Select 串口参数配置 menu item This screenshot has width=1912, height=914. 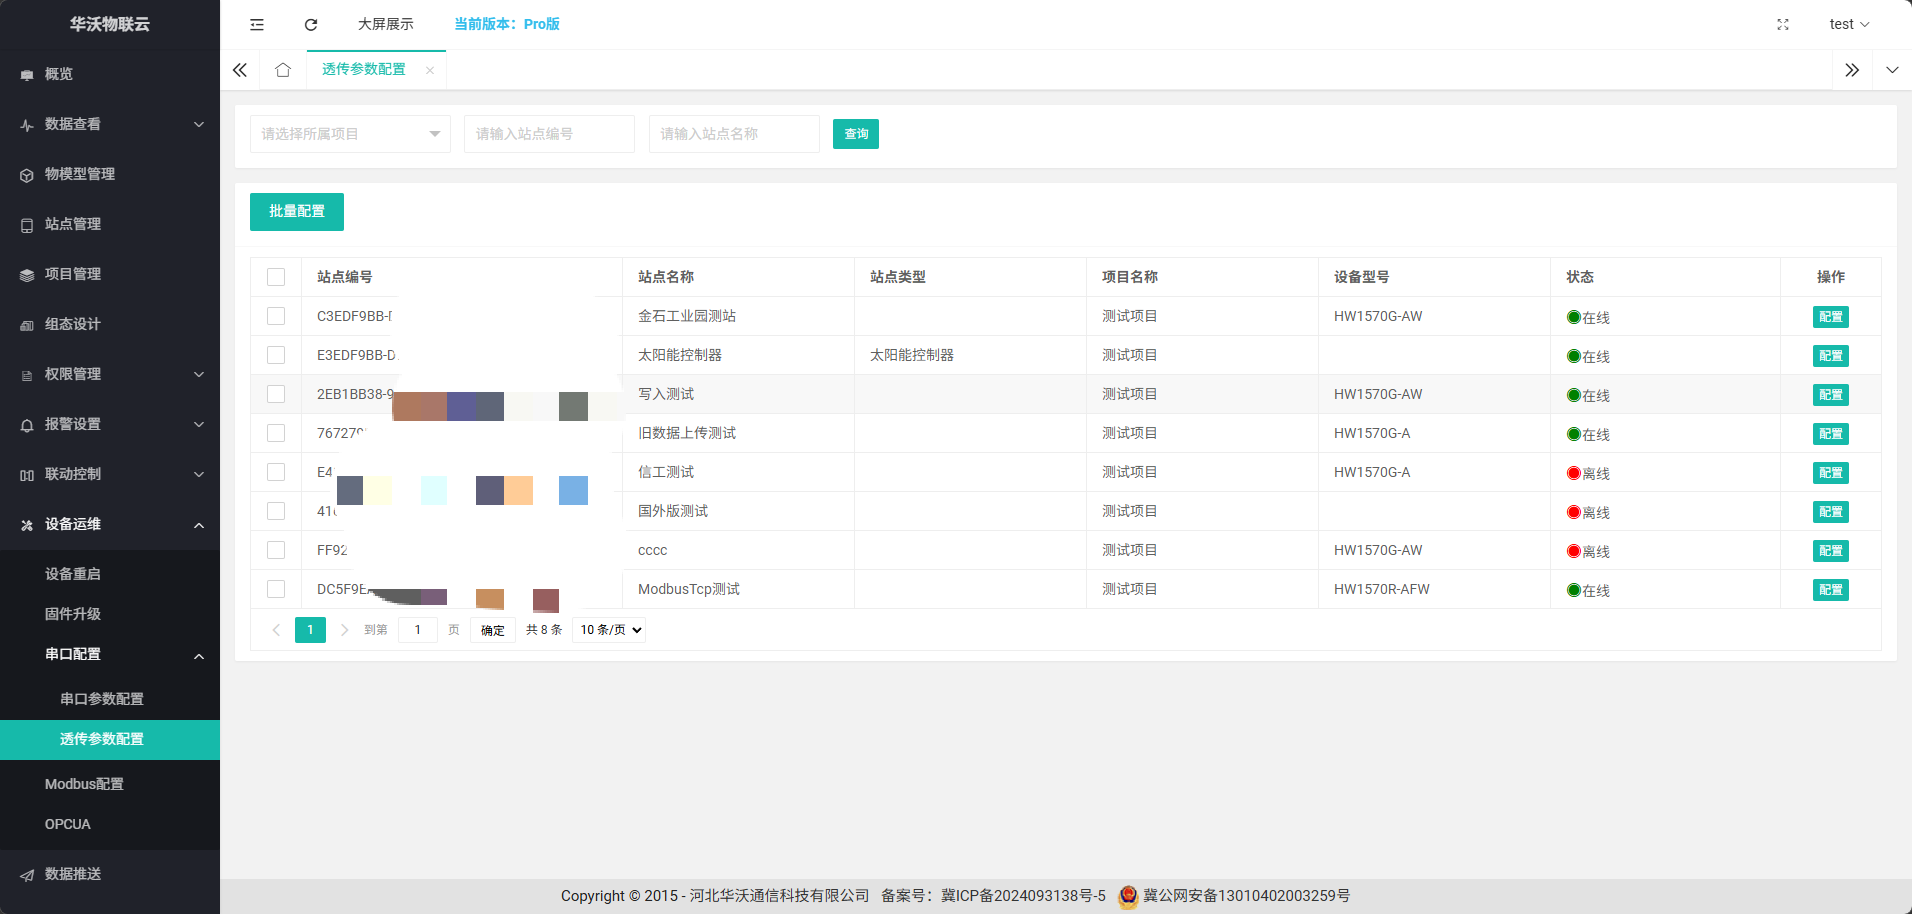(x=102, y=699)
